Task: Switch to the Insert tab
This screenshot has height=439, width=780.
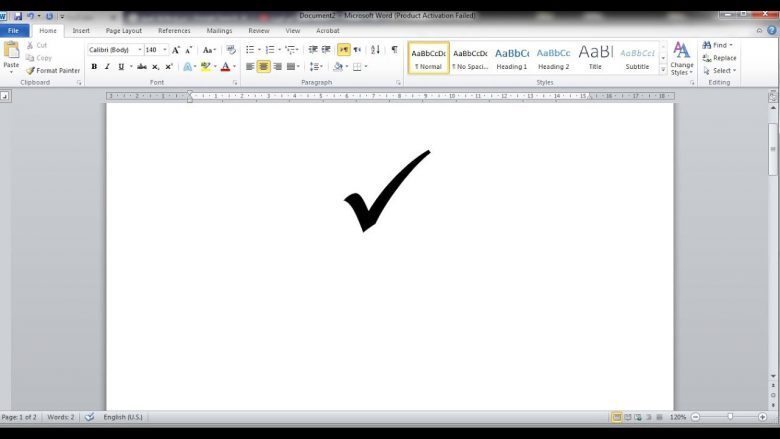Action: click(81, 31)
